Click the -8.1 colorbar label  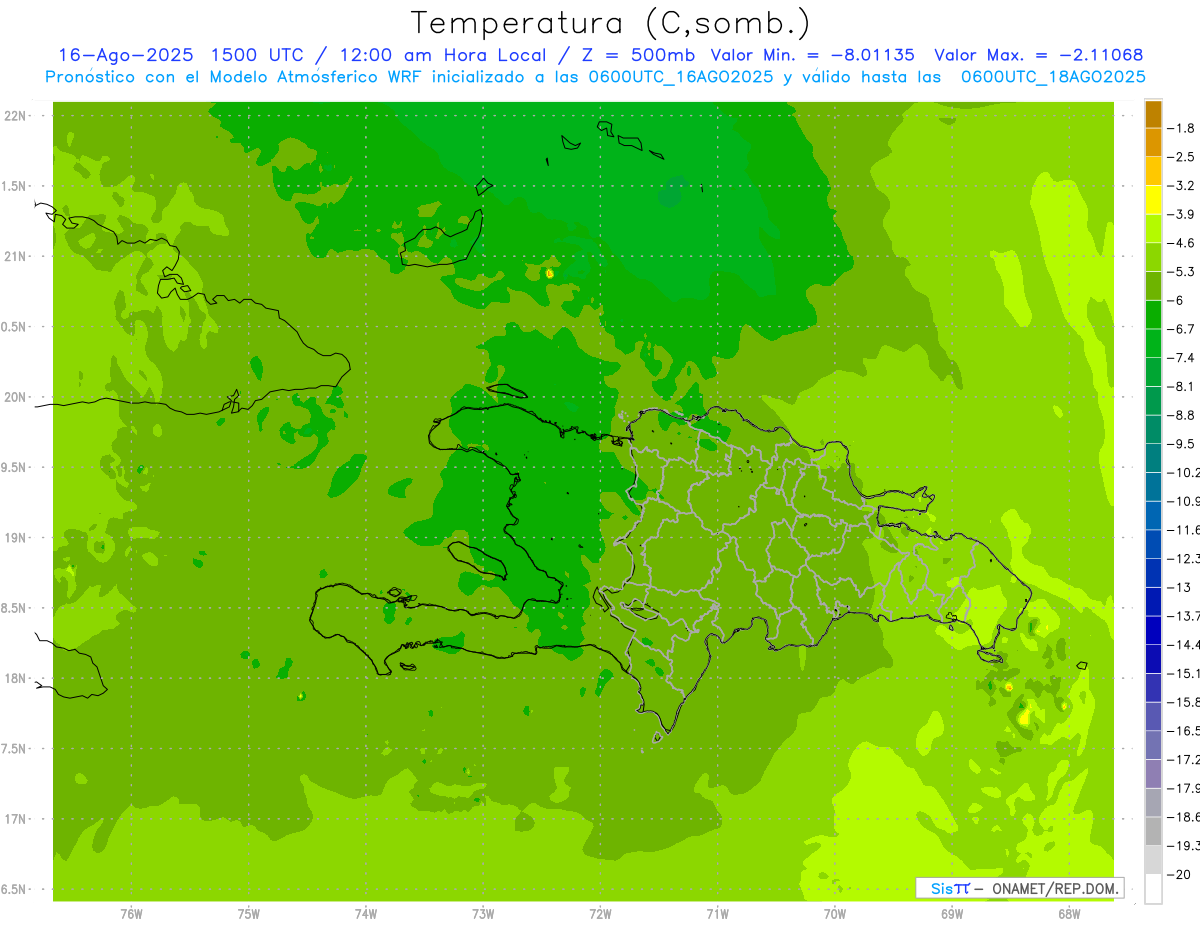pyautogui.click(x=1181, y=386)
